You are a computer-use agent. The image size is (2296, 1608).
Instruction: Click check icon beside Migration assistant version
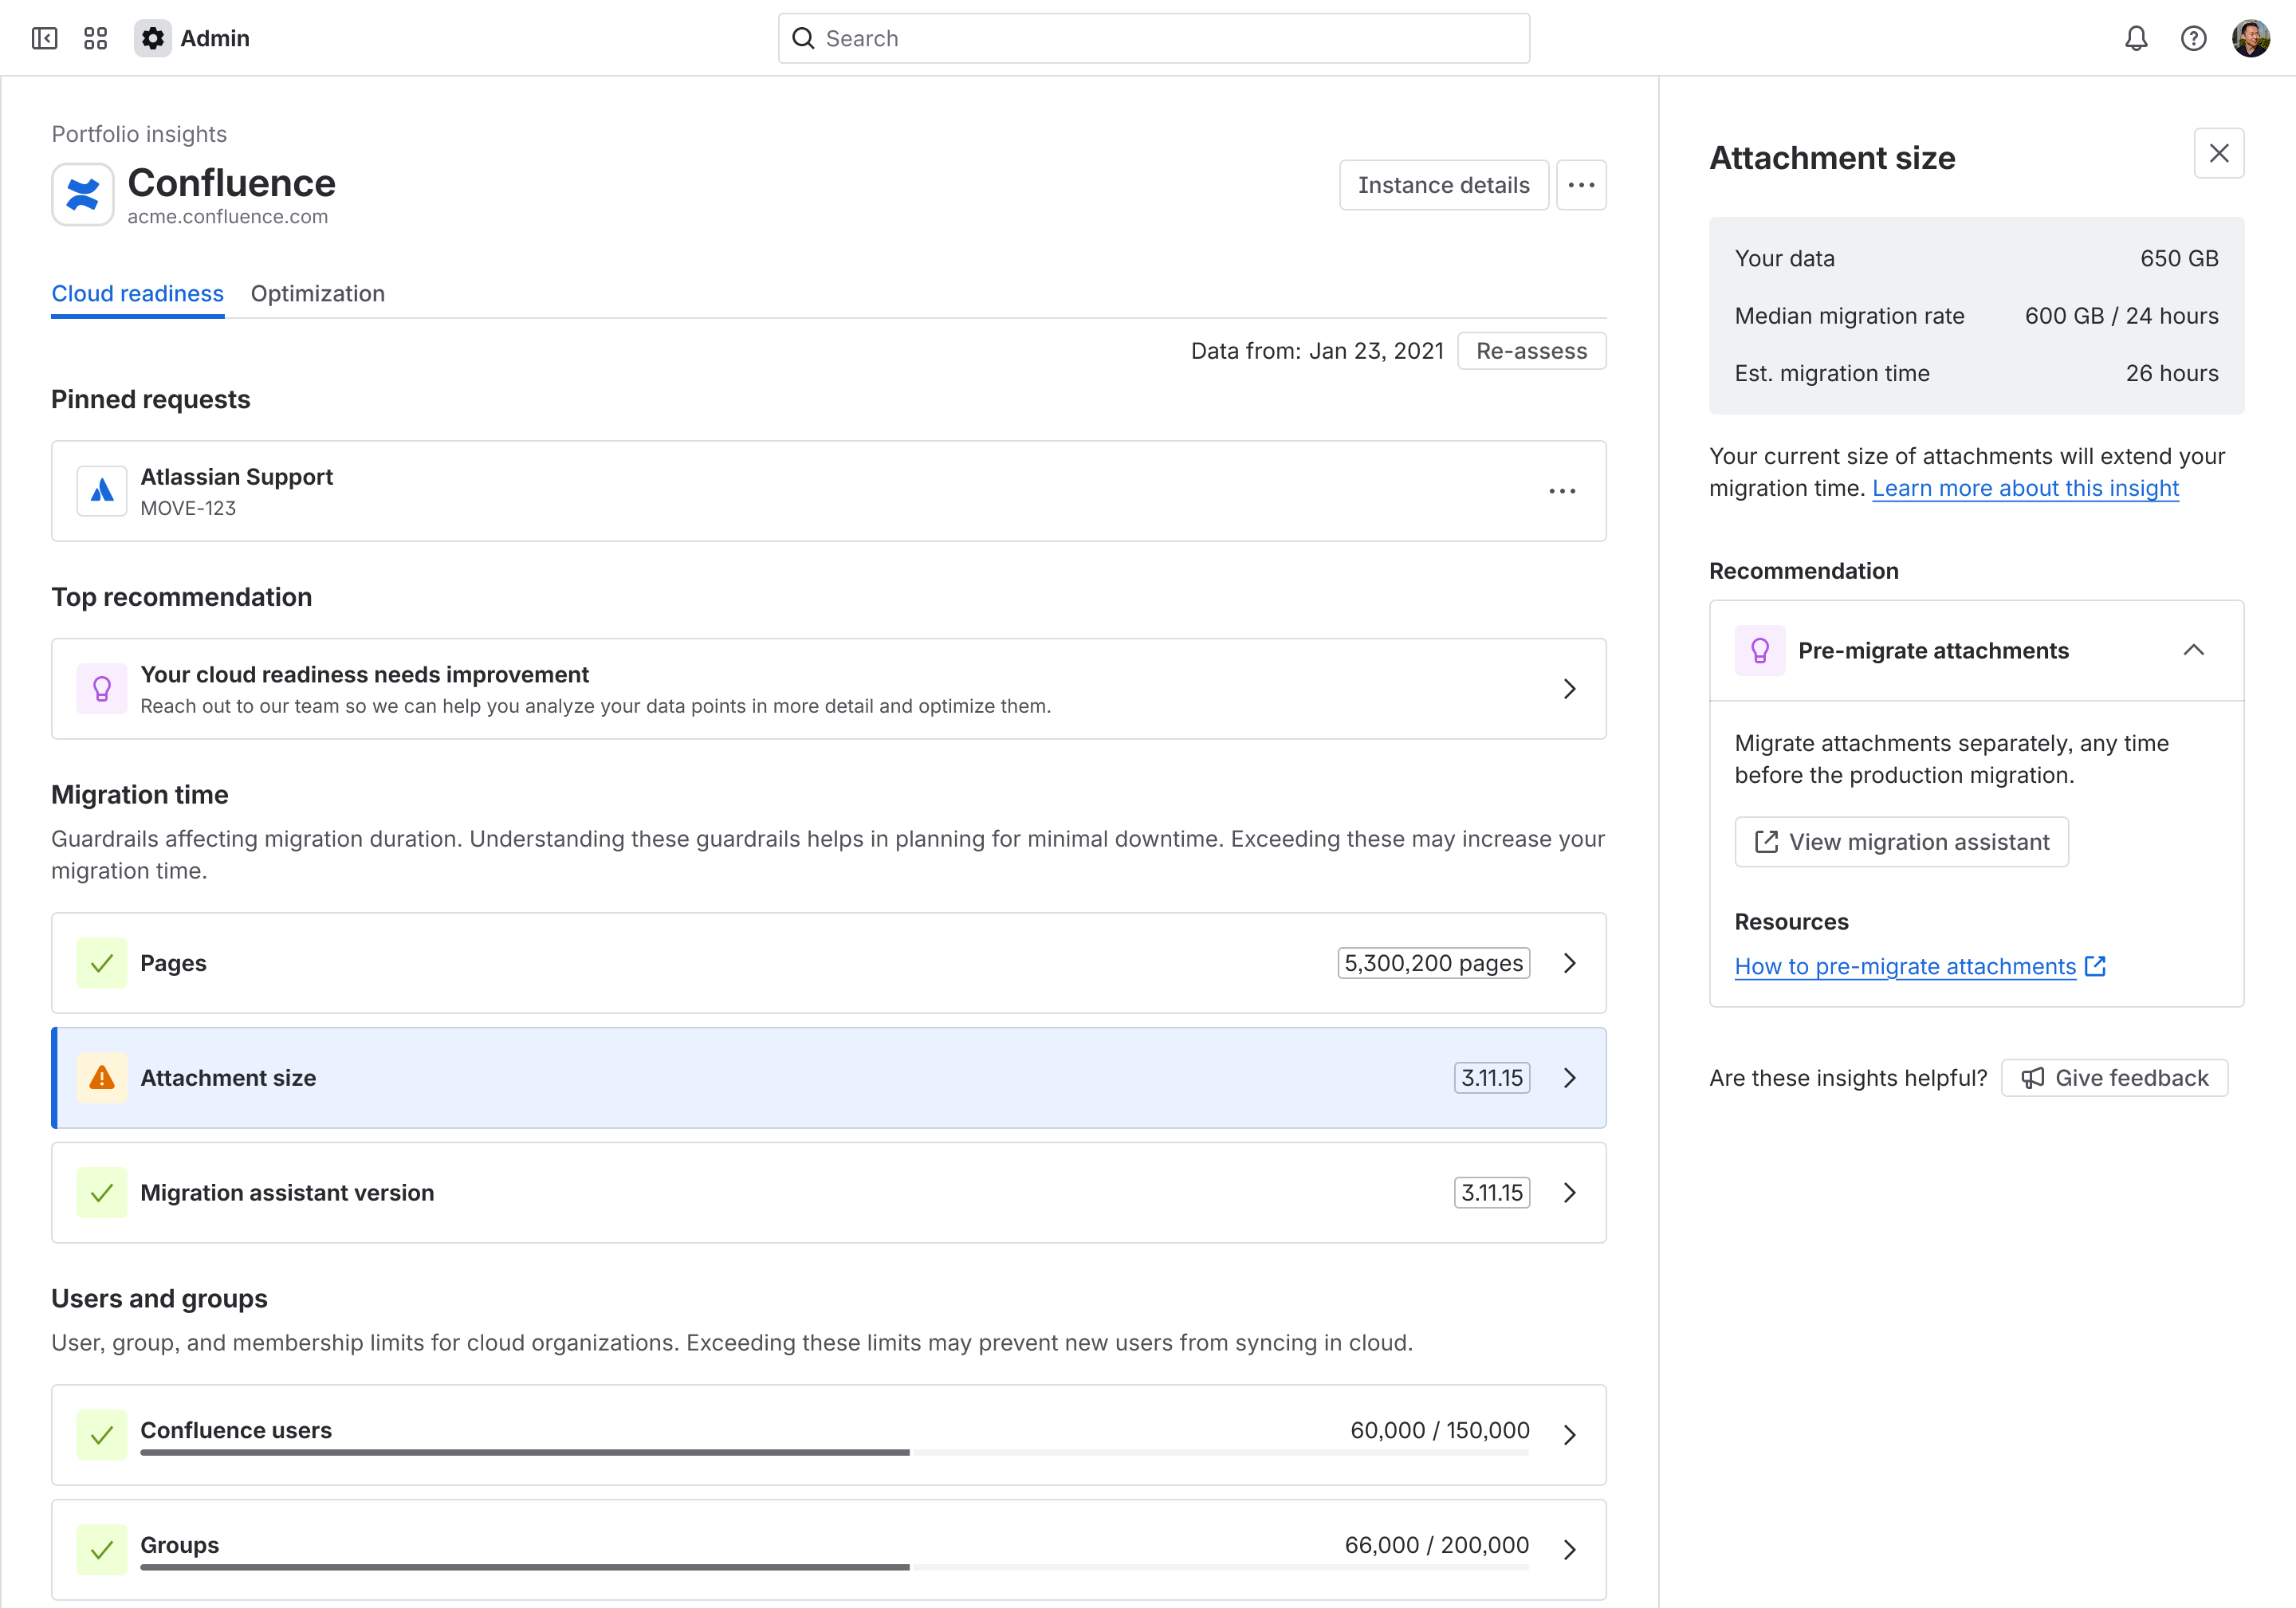pyautogui.click(x=102, y=1193)
